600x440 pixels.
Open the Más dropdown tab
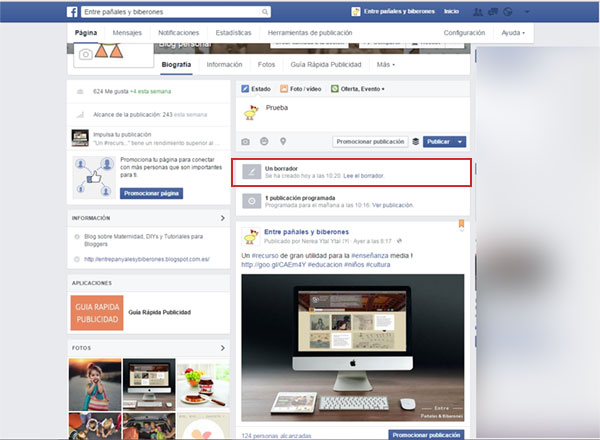385,65
